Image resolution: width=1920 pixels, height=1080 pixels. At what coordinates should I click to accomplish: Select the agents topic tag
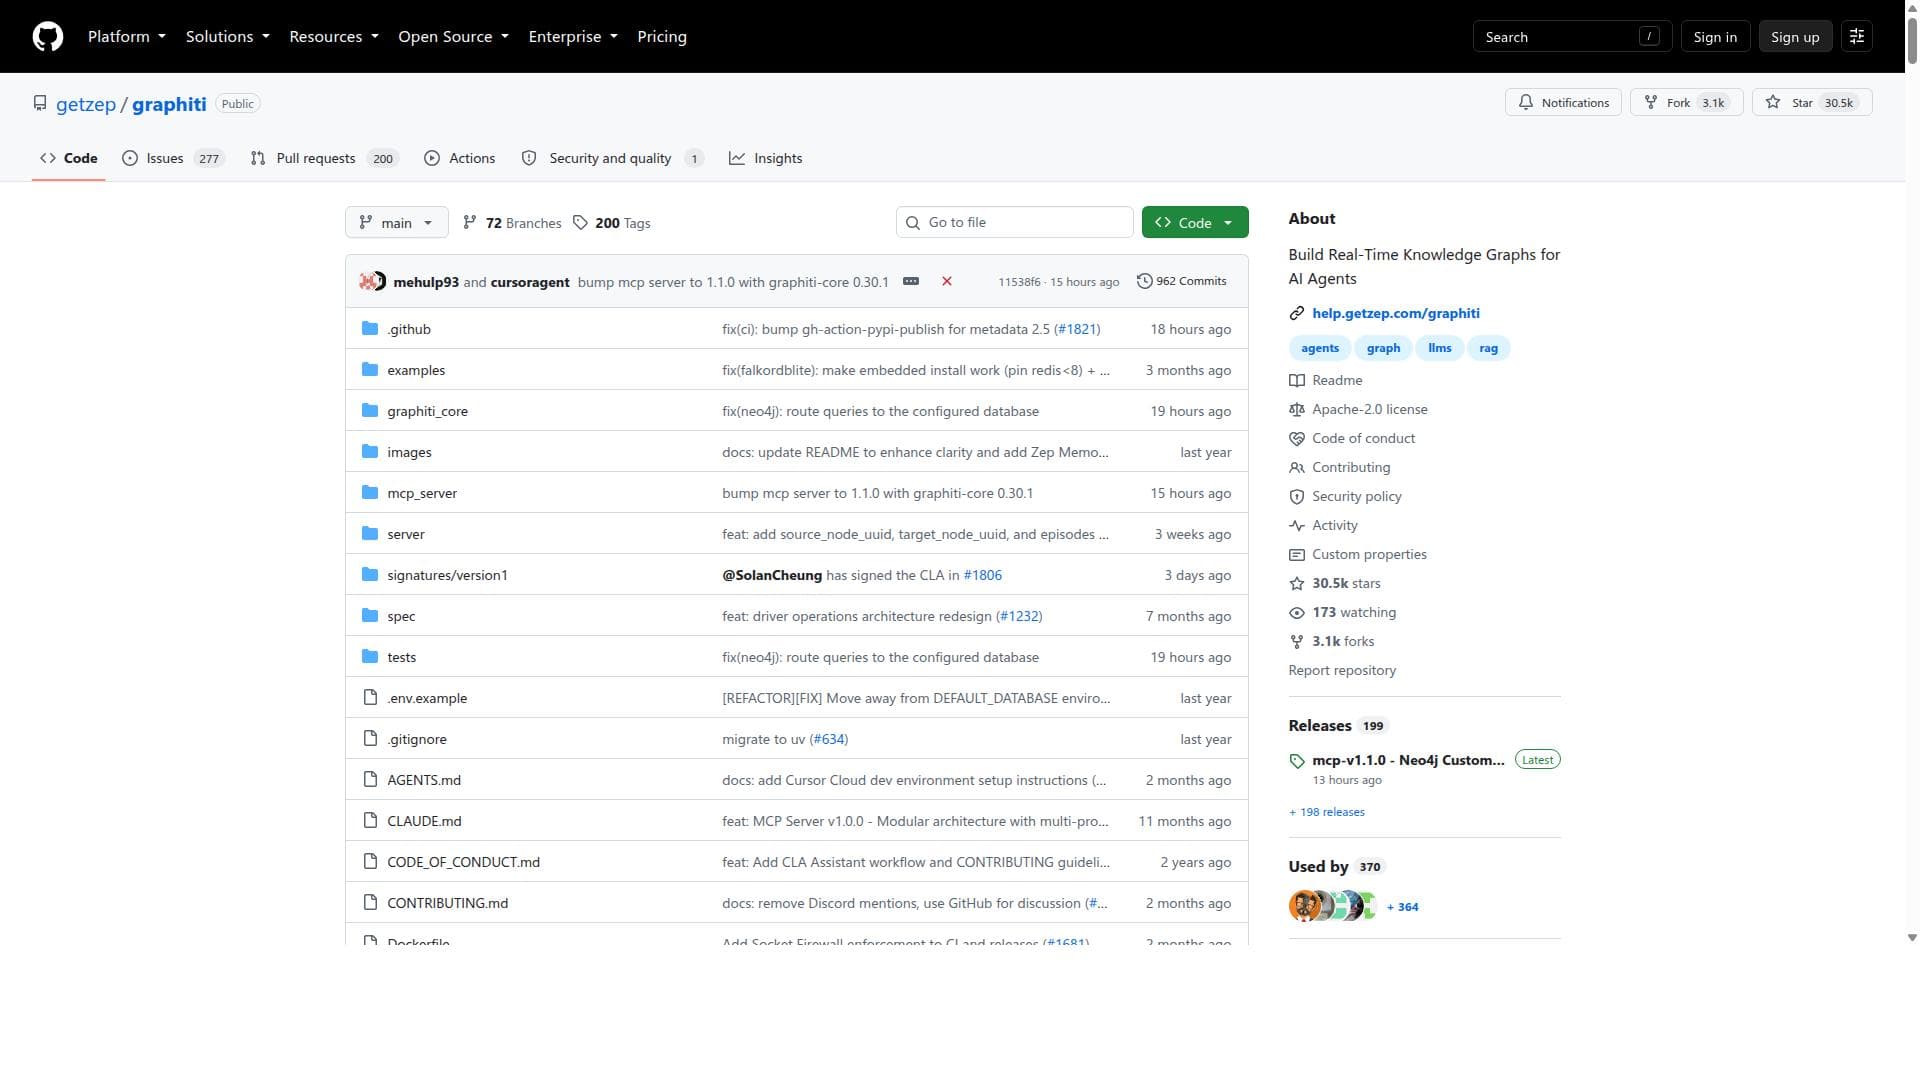pyautogui.click(x=1319, y=349)
